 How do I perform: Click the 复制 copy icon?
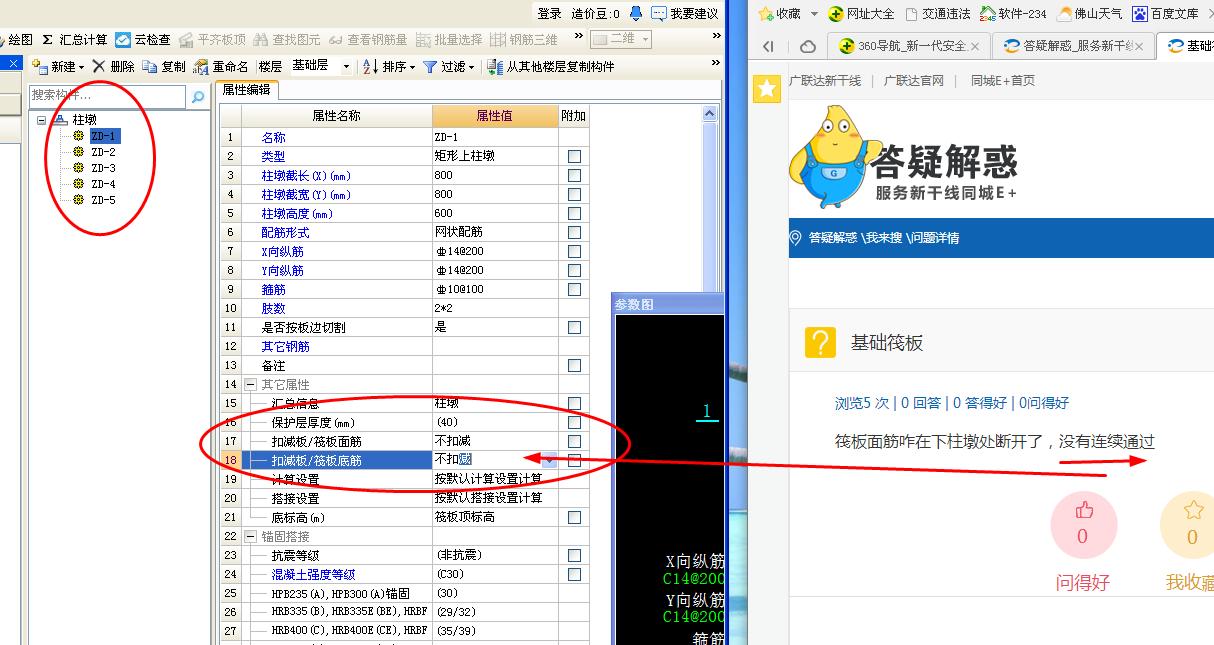pyautogui.click(x=150, y=66)
